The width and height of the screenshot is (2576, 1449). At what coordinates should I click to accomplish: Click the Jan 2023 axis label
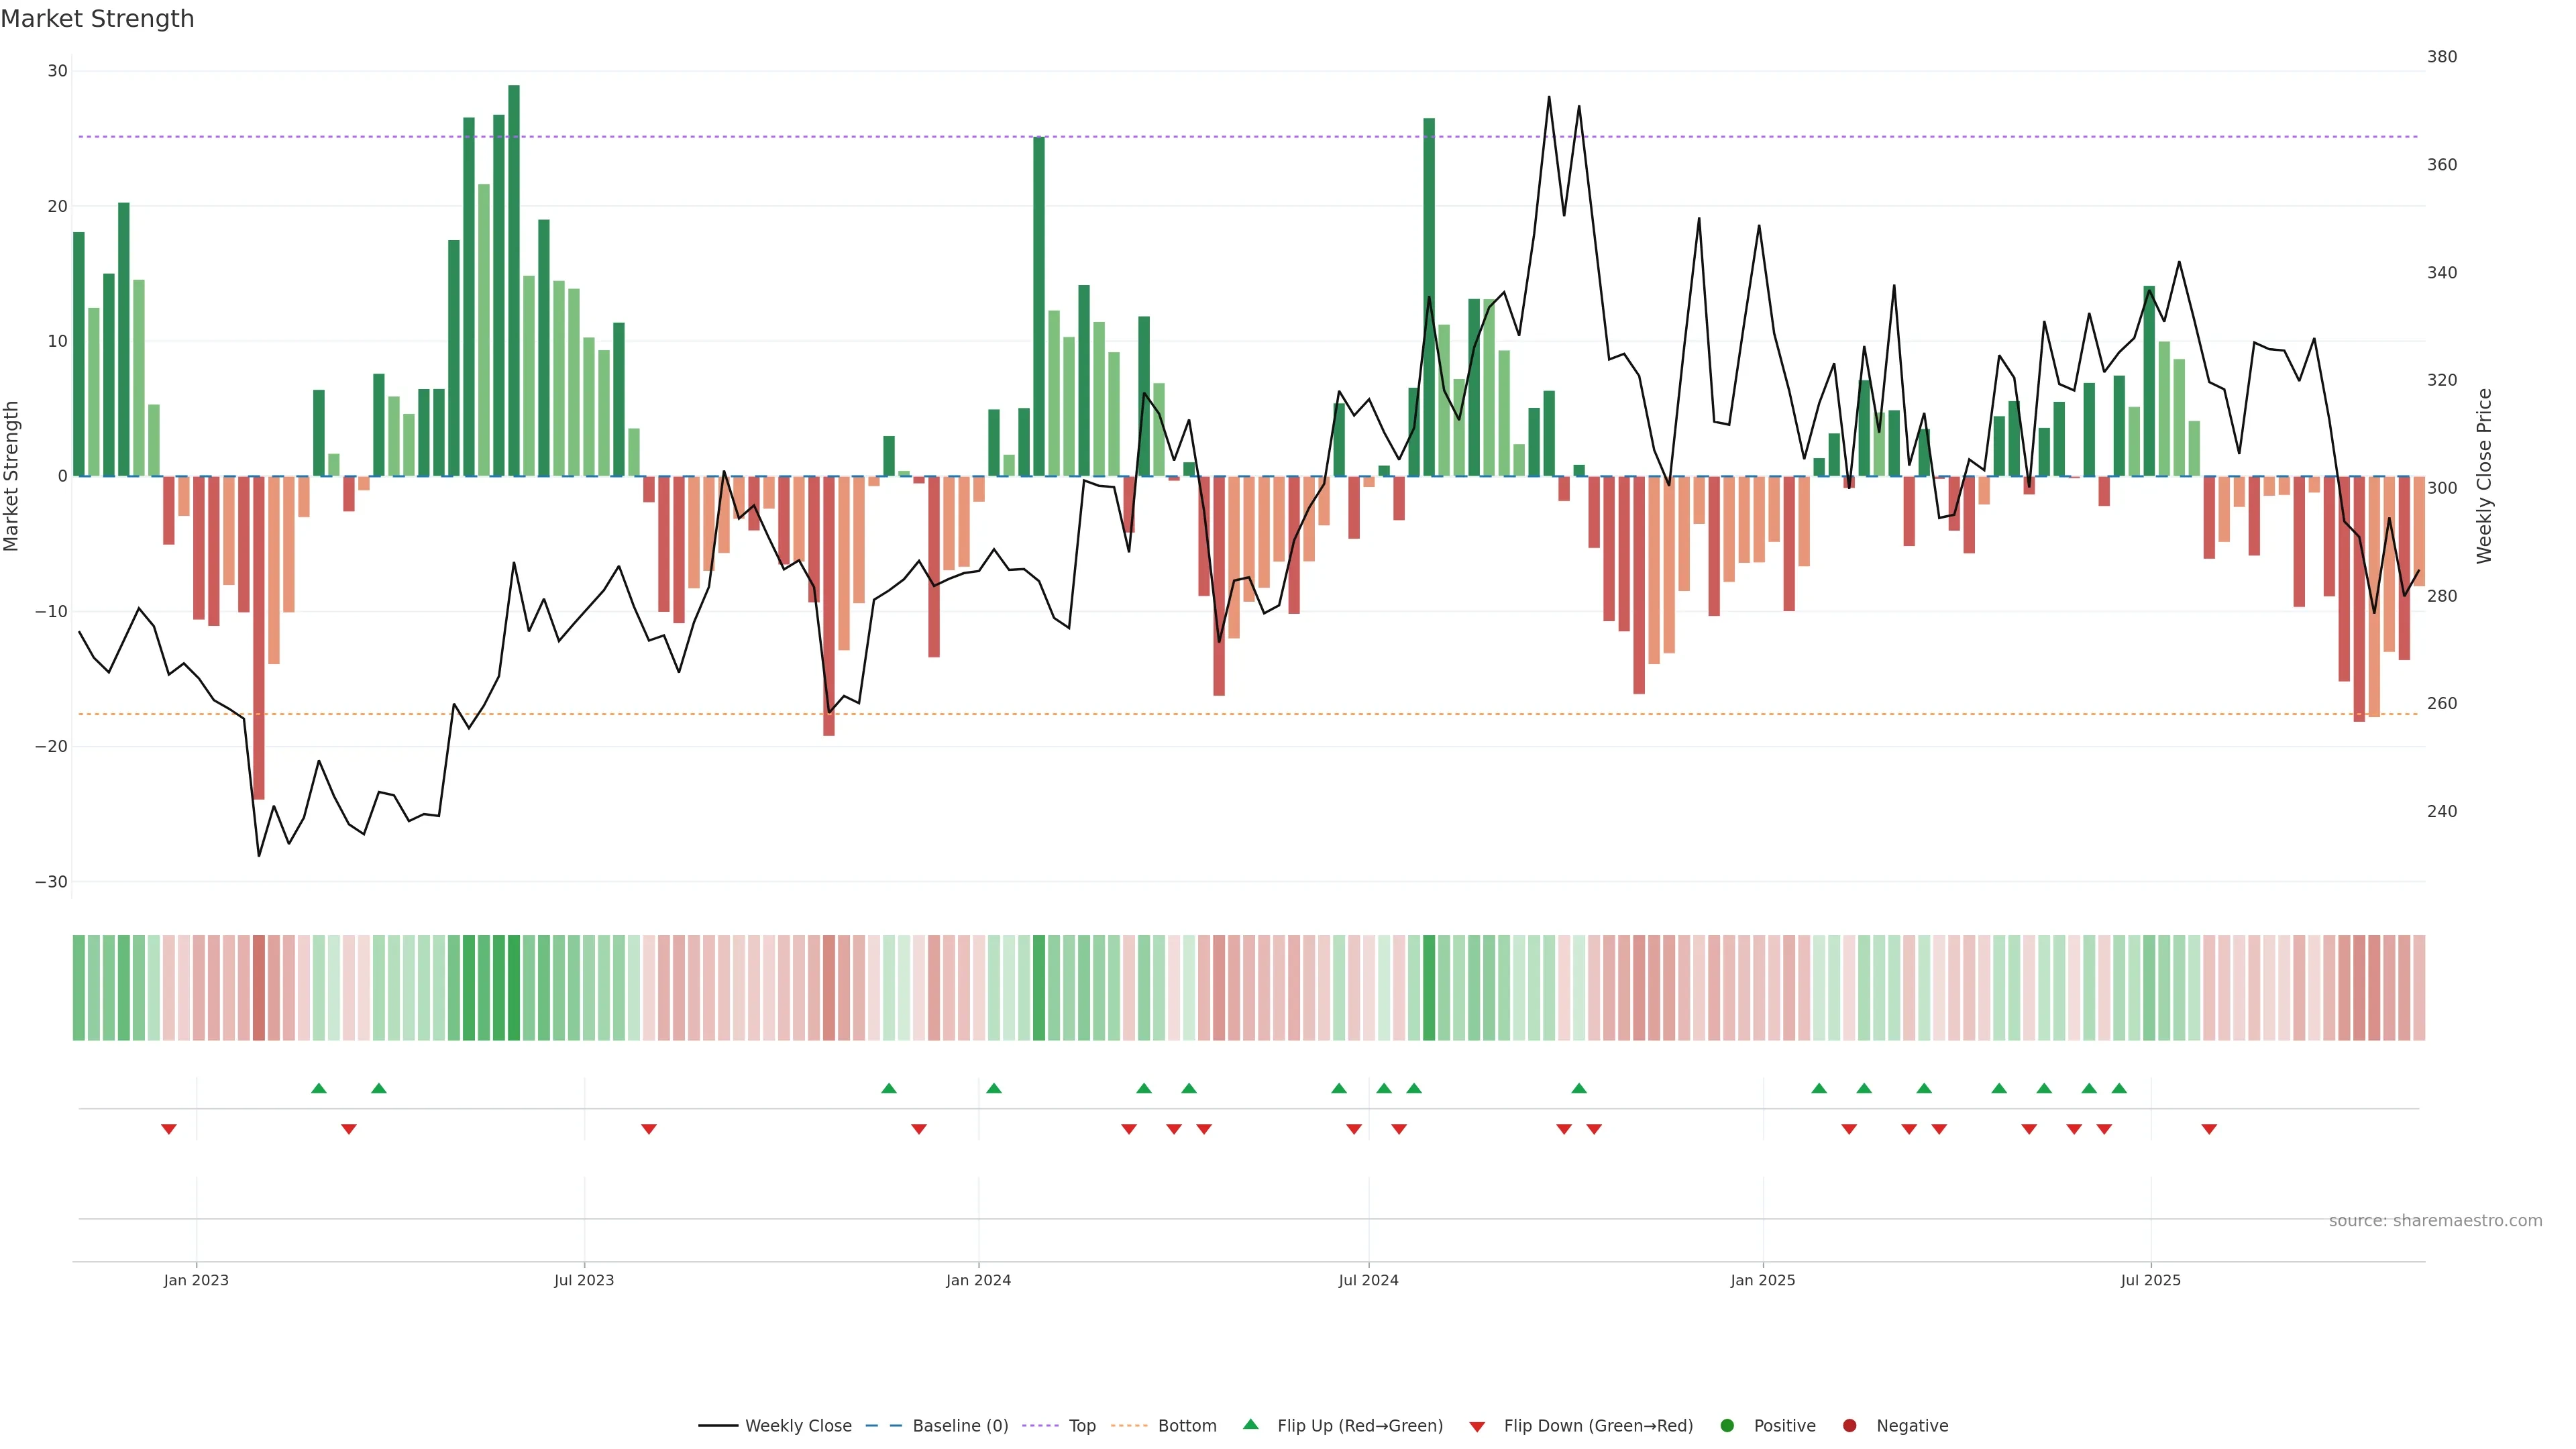point(196,1280)
